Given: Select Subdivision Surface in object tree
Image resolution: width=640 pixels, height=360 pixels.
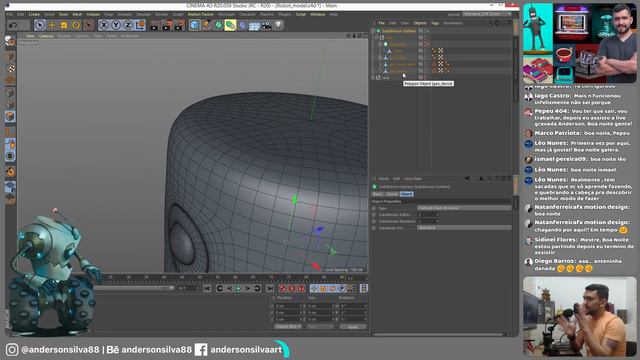Looking at the screenshot, I should (398, 31).
